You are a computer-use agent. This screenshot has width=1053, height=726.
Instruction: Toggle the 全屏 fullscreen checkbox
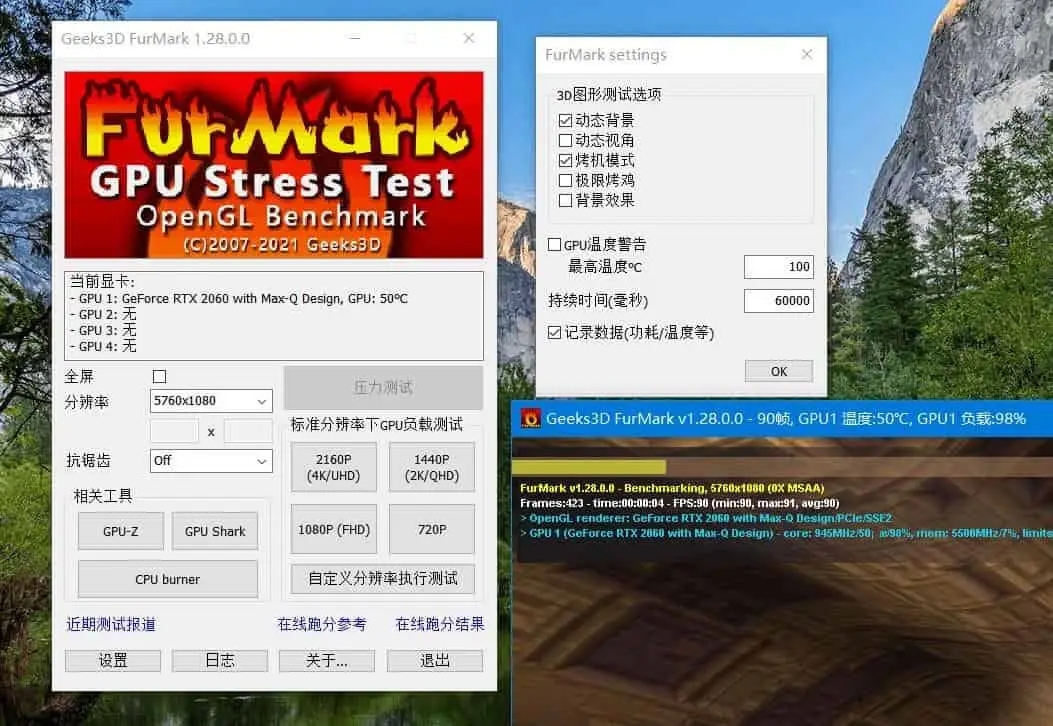159,377
